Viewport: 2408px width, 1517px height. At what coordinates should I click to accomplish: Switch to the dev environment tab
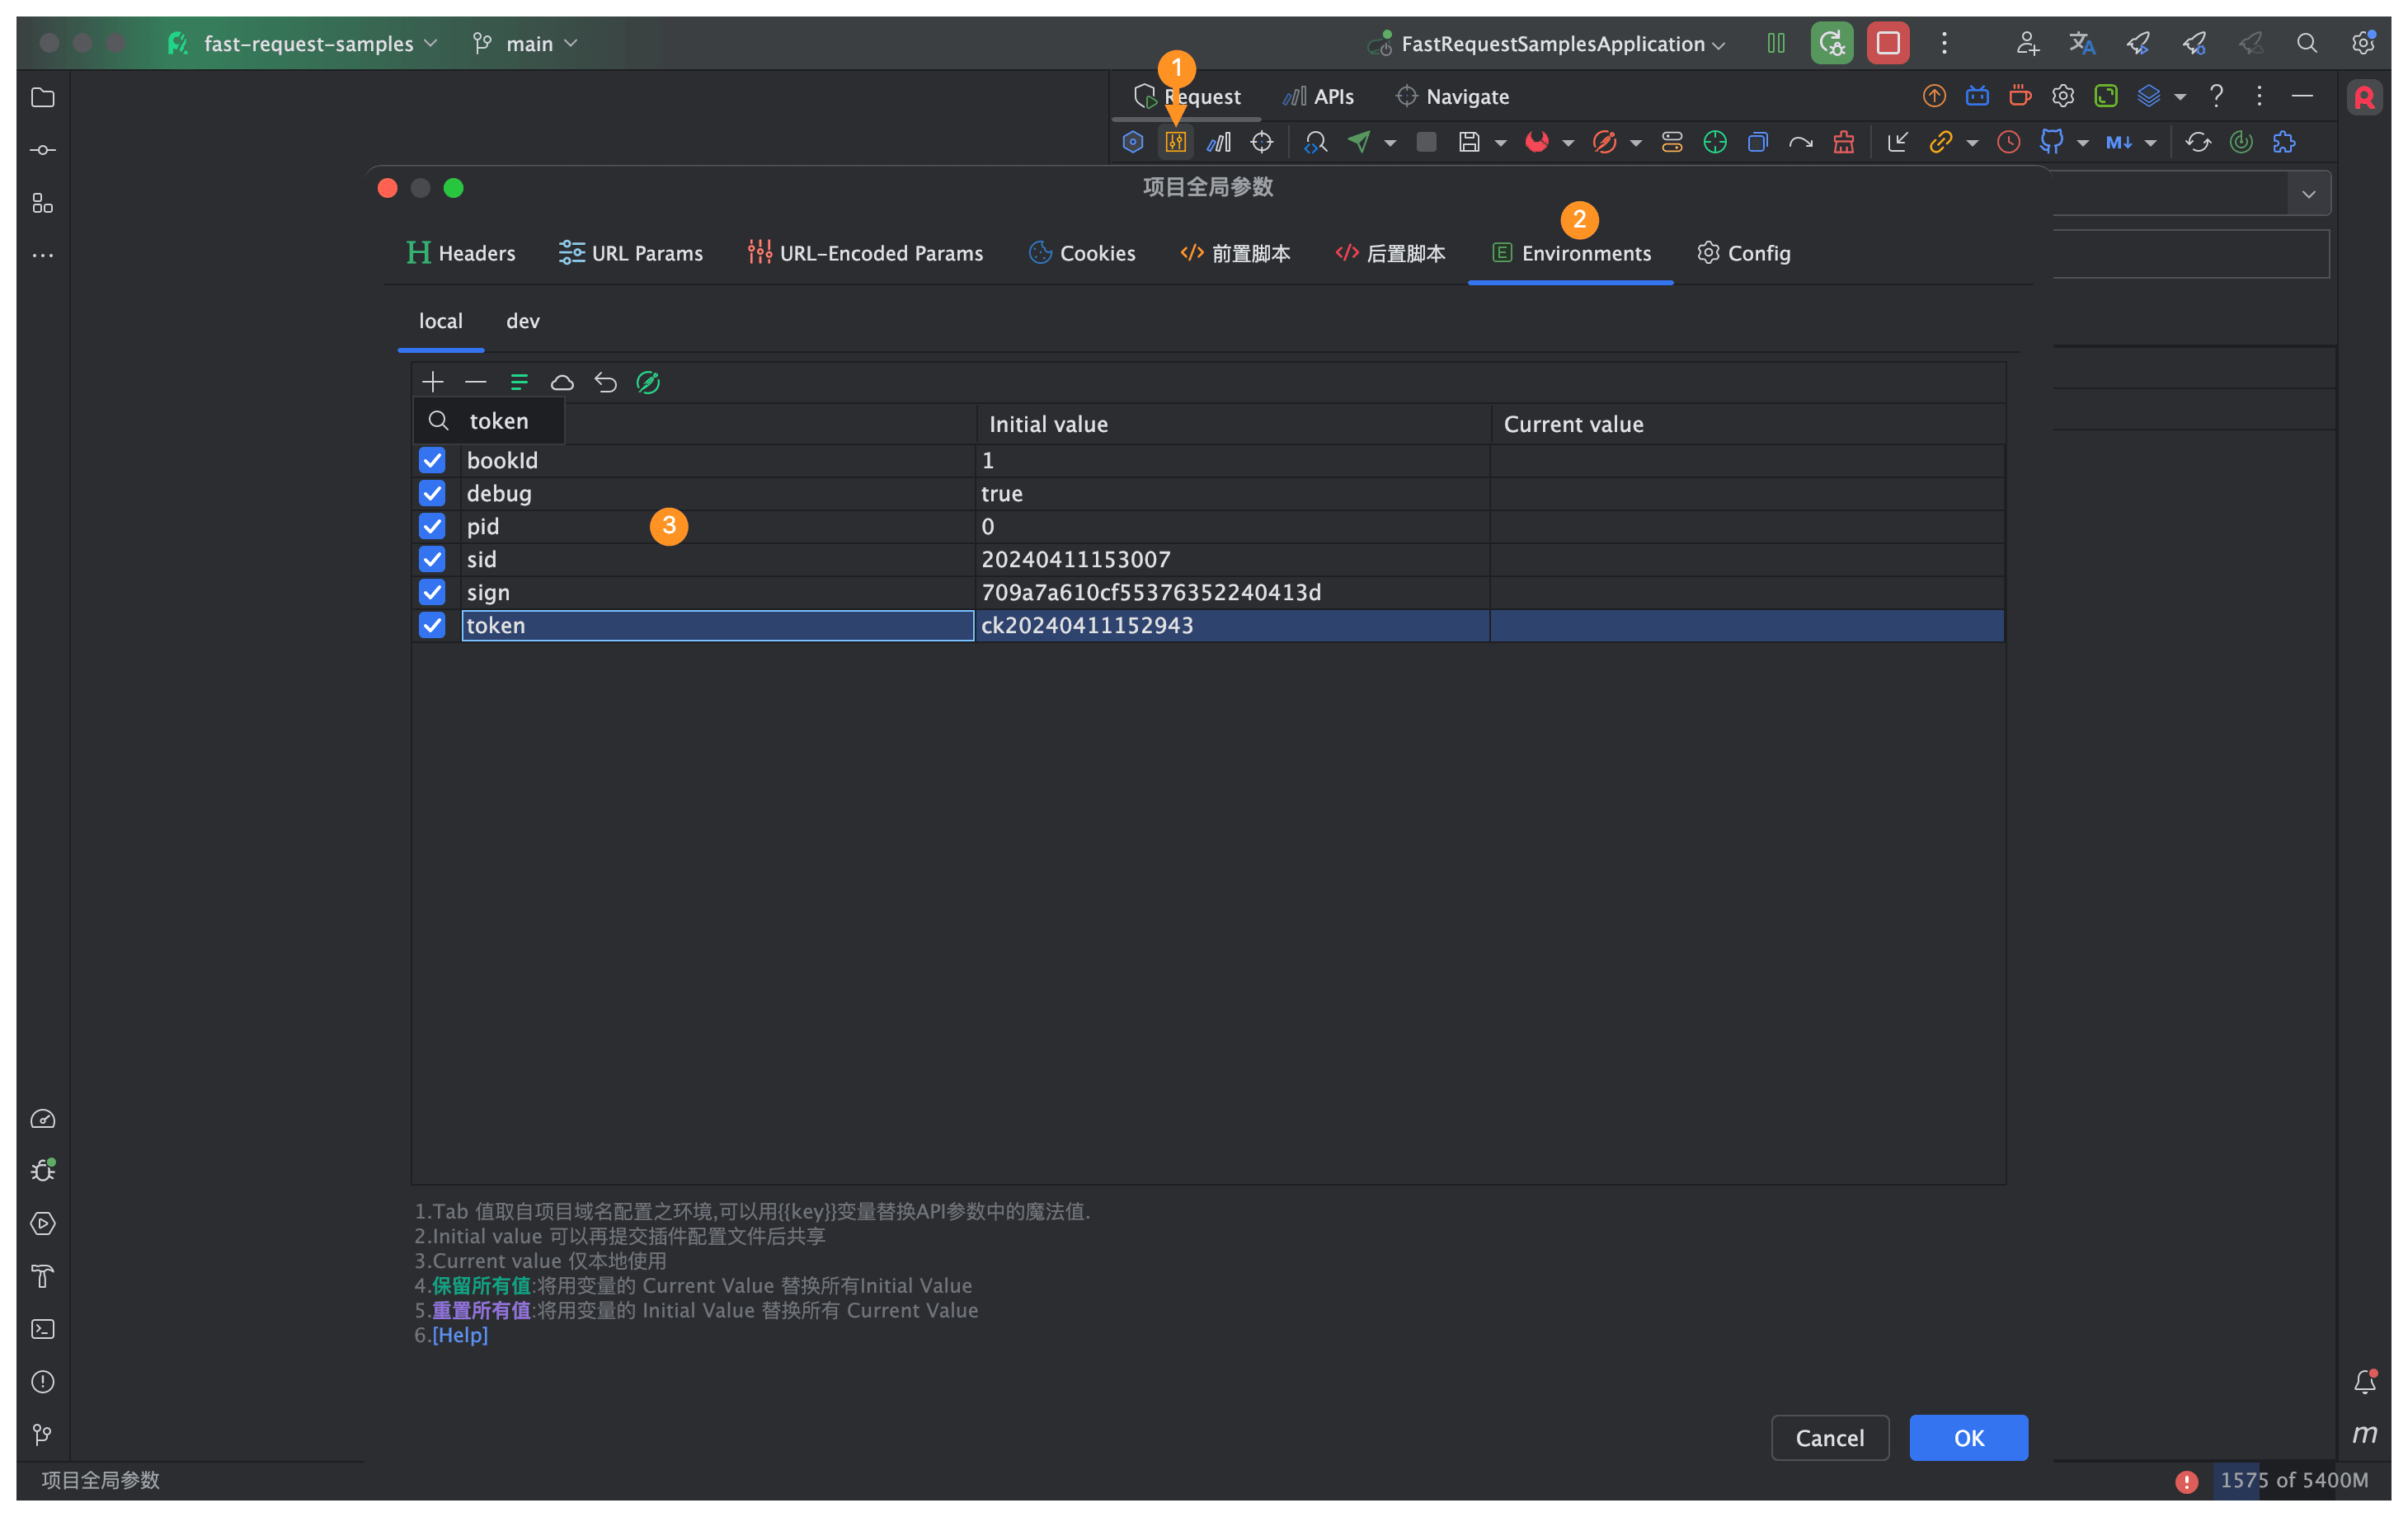tap(522, 321)
